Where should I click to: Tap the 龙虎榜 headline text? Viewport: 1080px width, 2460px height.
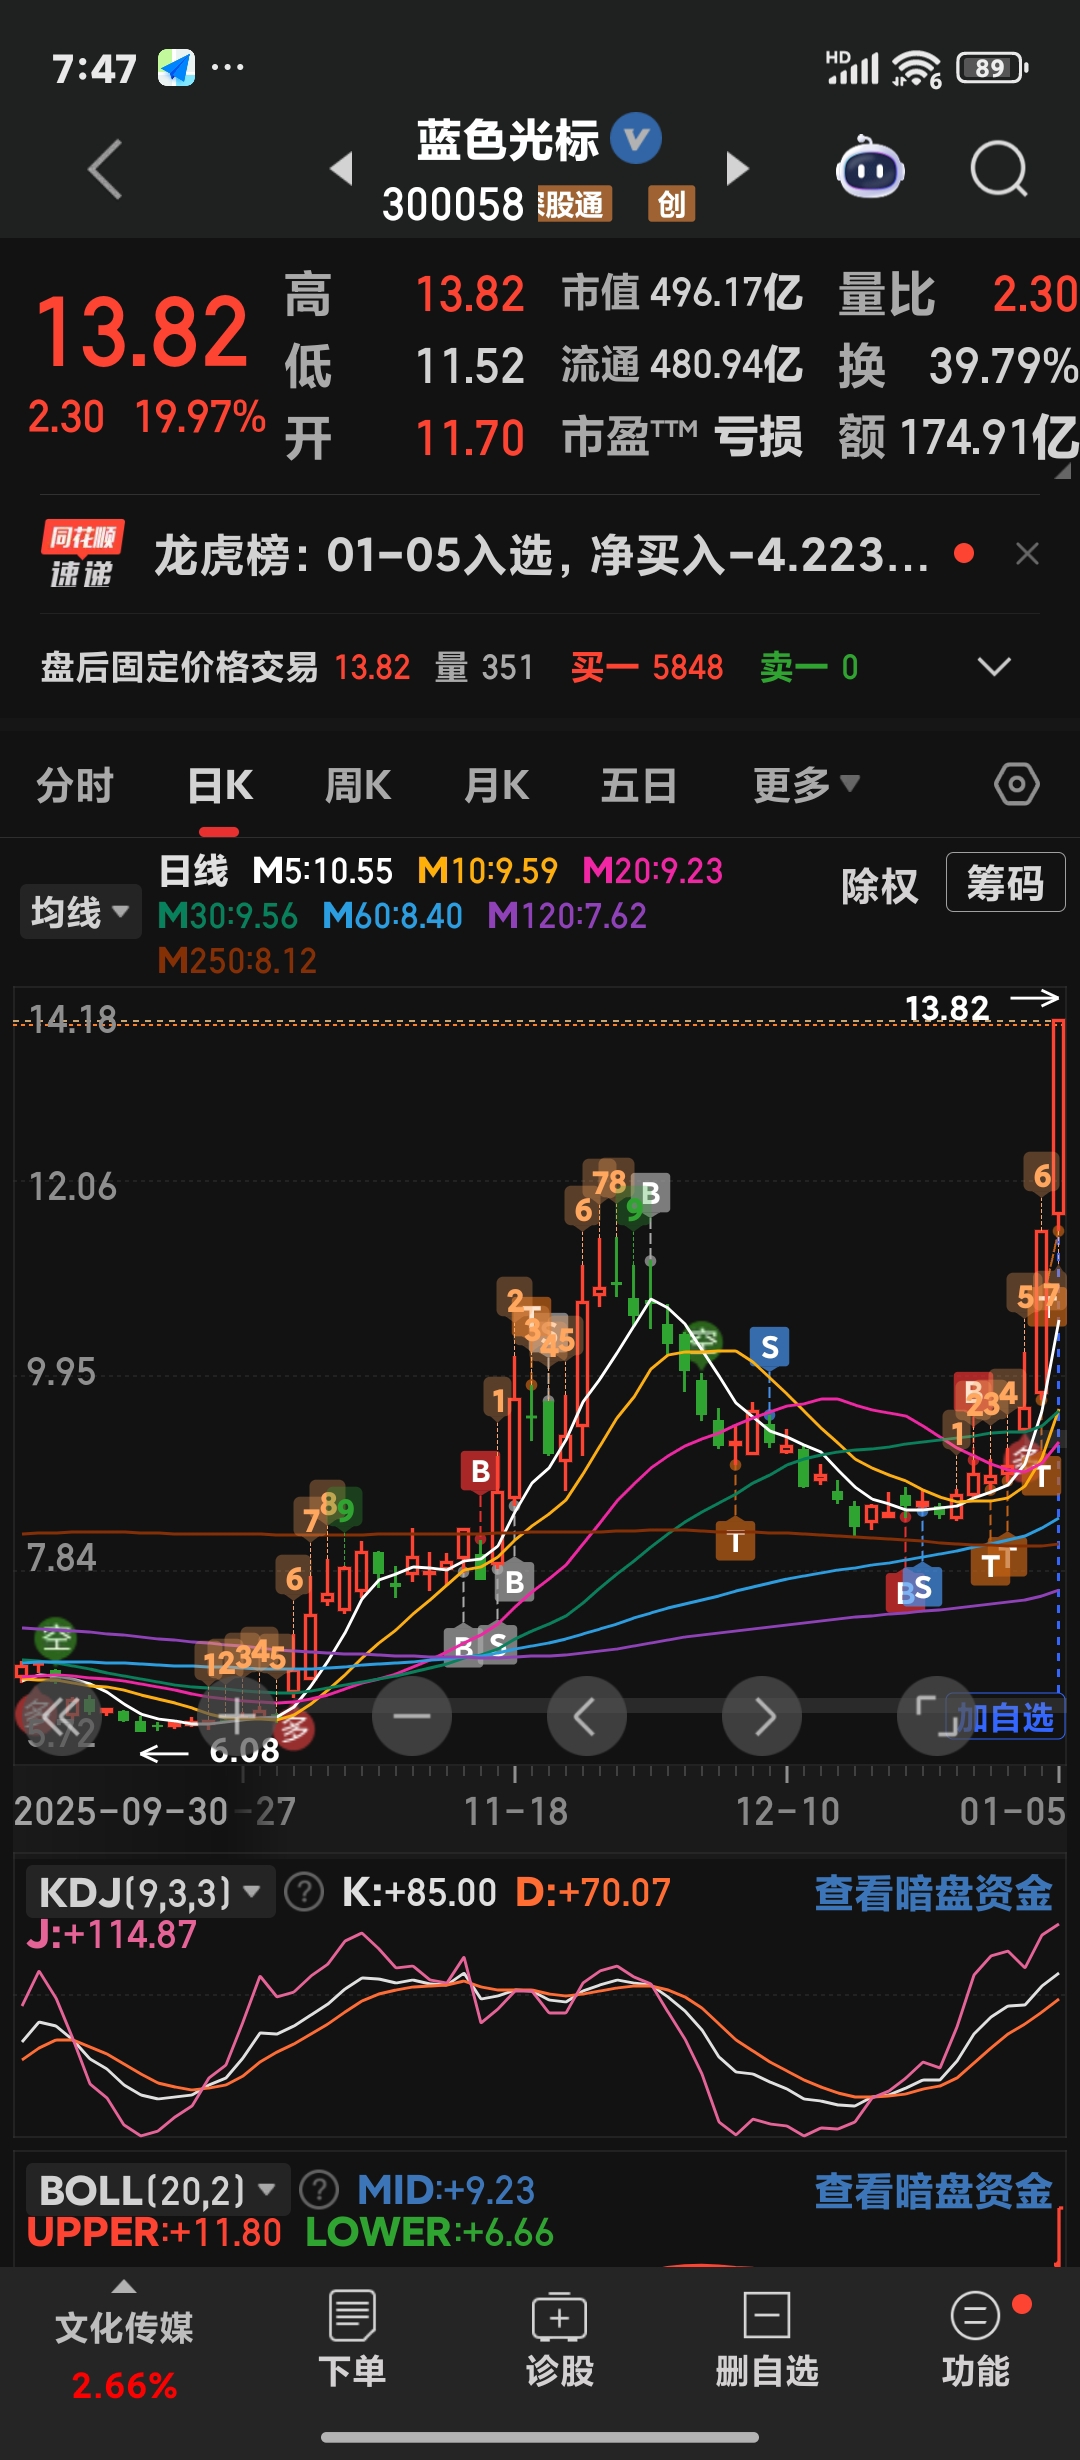[x=541, y=555]
